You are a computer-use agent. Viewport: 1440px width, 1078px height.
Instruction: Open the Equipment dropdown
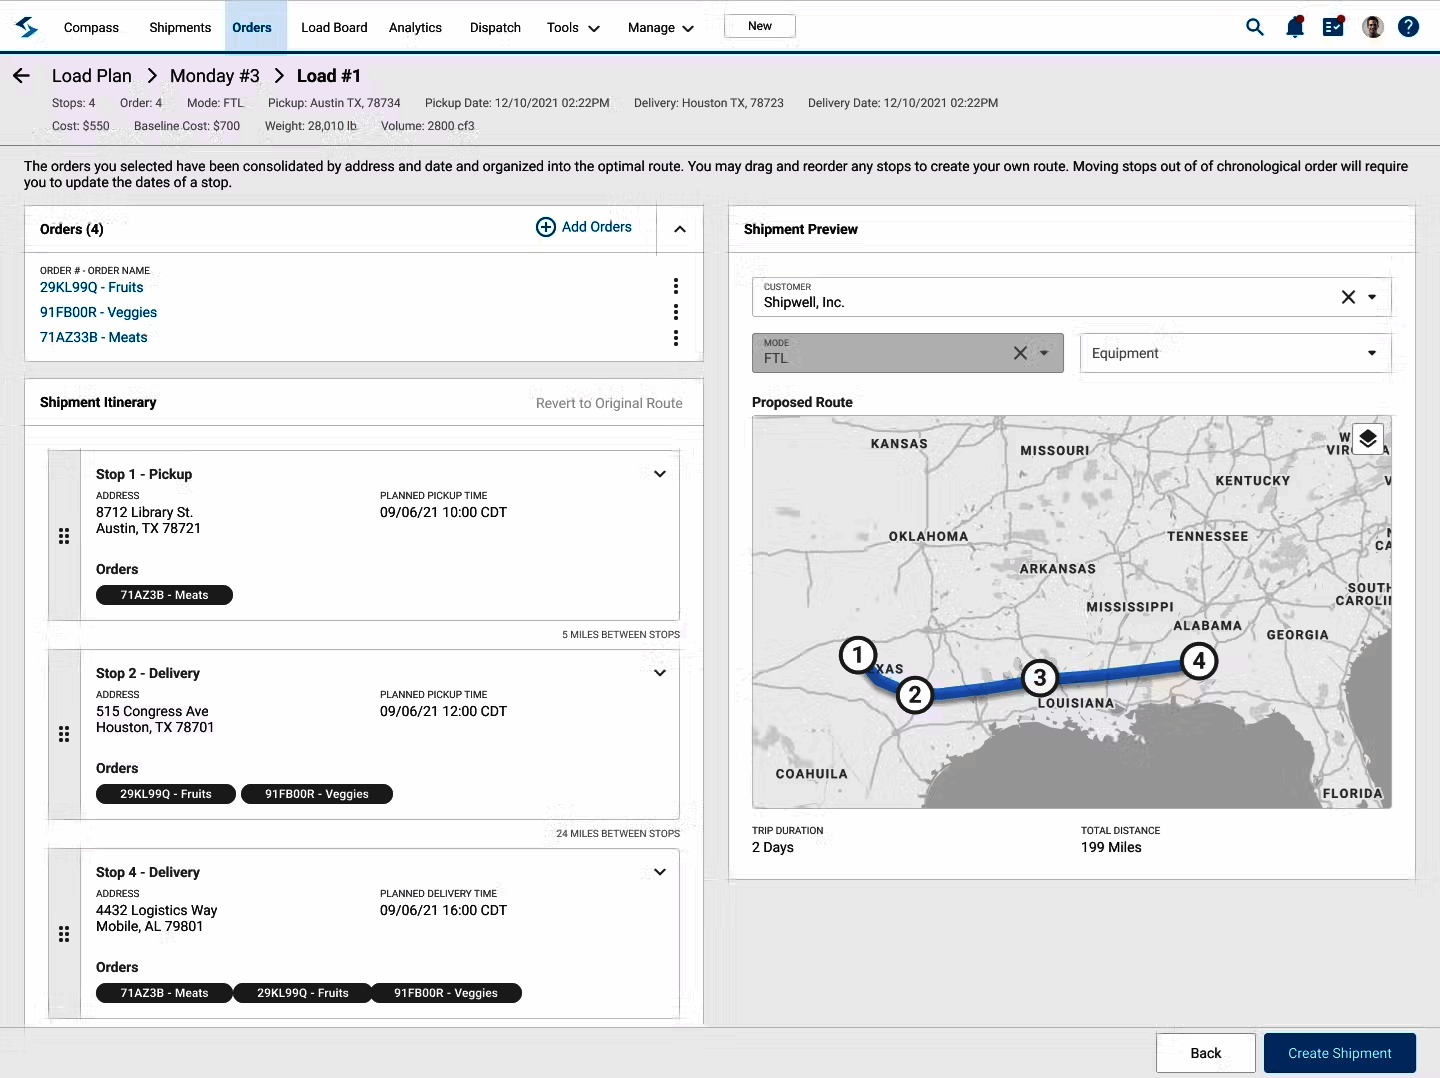(1235, 353)
